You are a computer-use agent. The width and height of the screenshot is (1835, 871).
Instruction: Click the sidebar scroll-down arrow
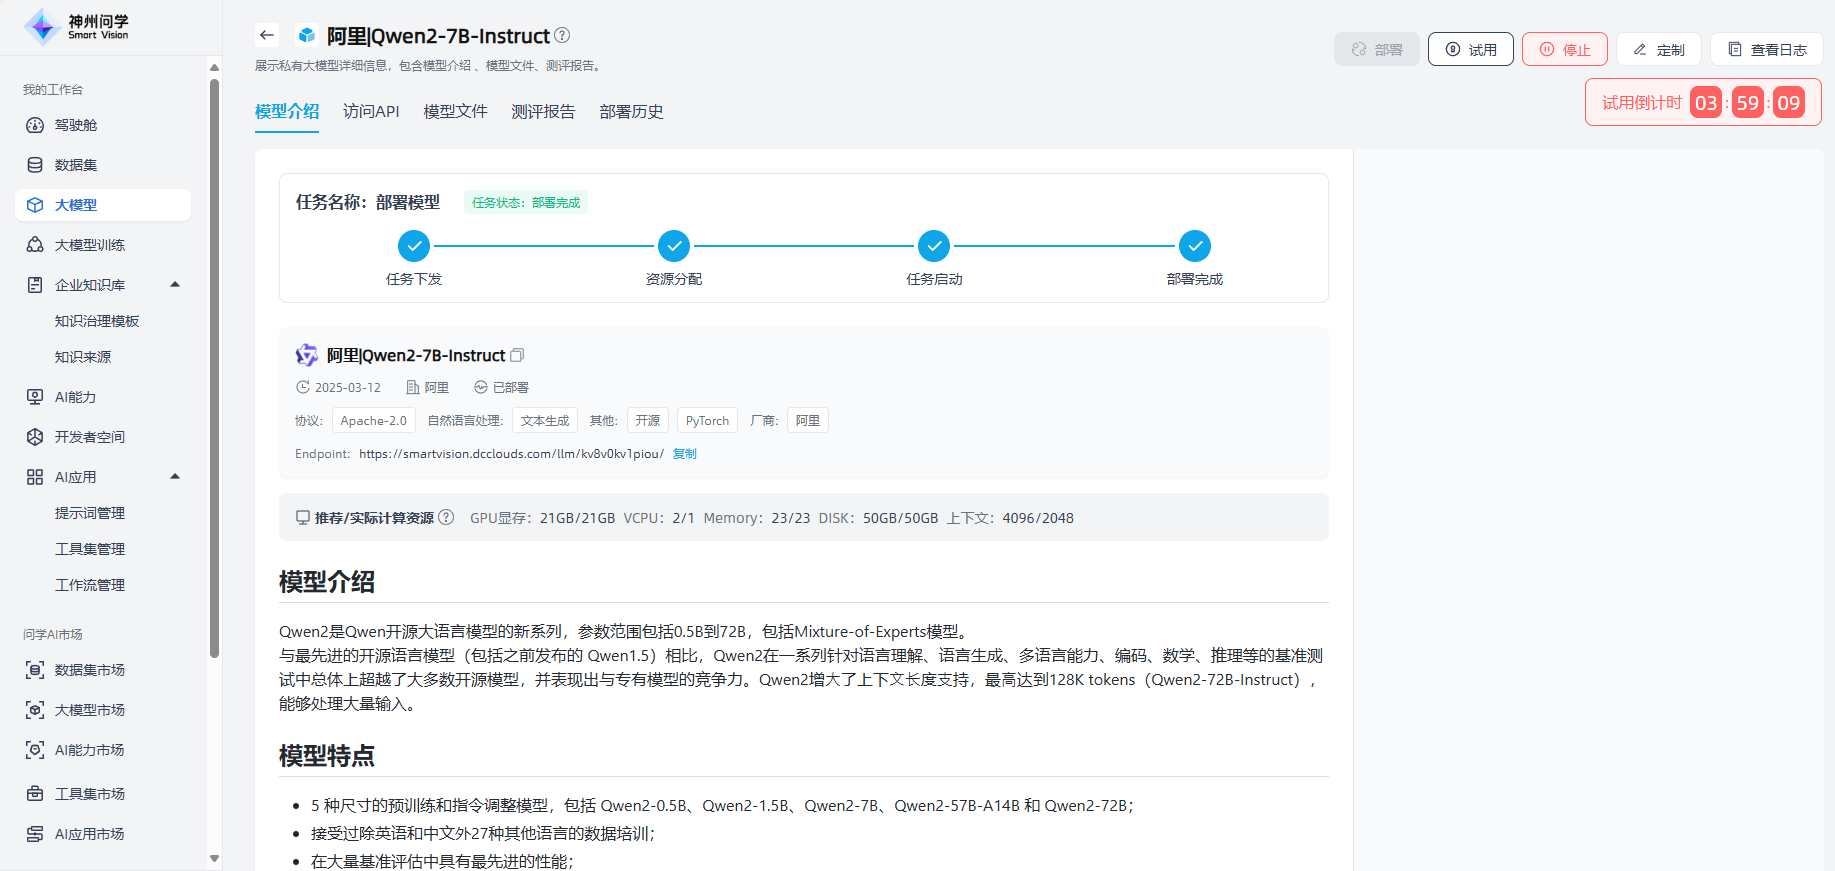[x=214, y=858]
